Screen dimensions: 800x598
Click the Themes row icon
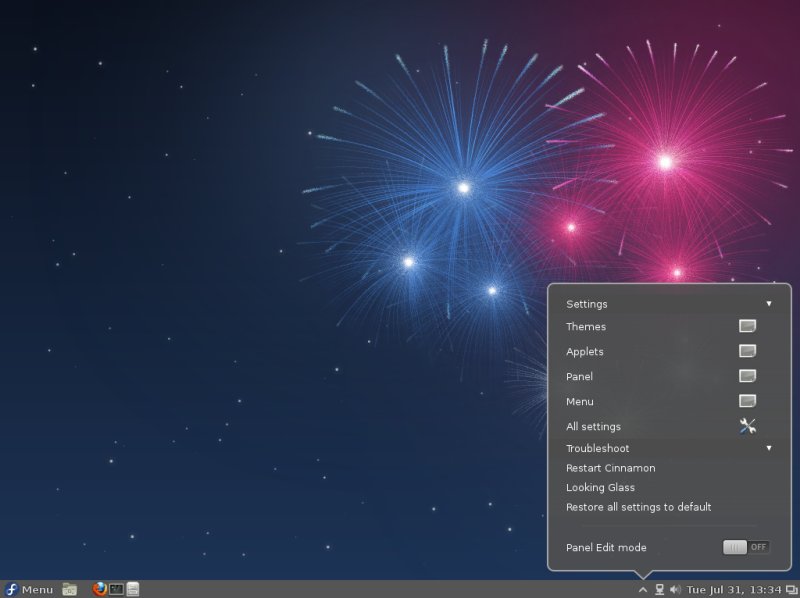tap(747, 326)
